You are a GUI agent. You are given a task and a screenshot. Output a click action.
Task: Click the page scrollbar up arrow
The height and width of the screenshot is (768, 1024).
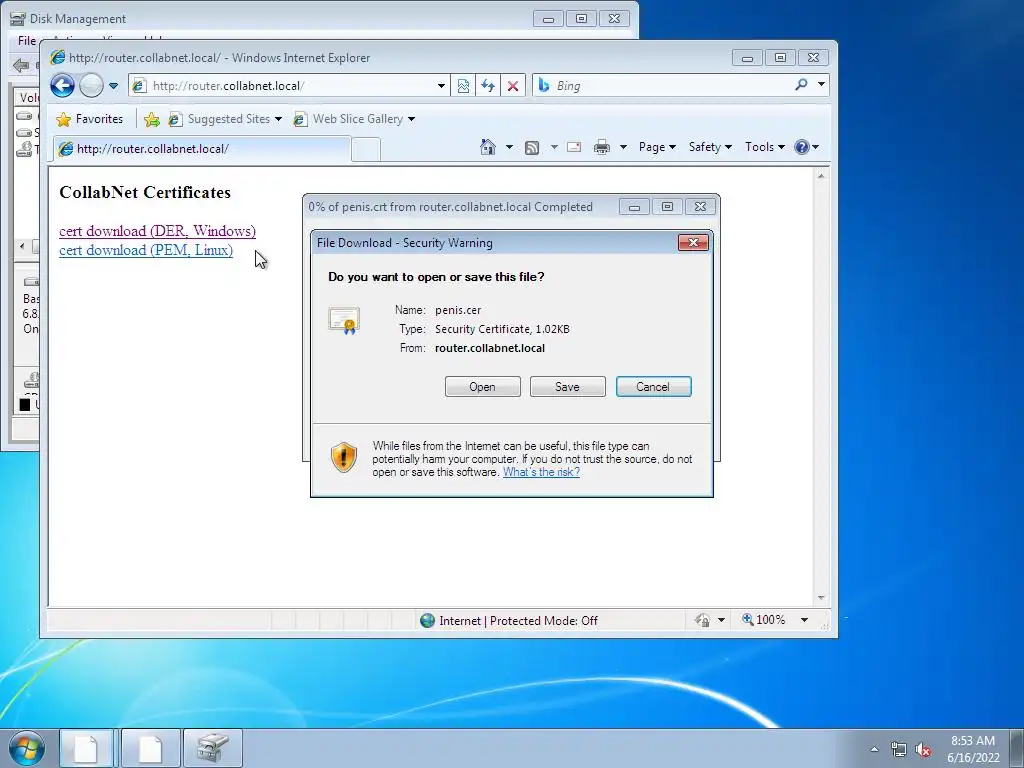pyautogui.click(x=821, y=176)
